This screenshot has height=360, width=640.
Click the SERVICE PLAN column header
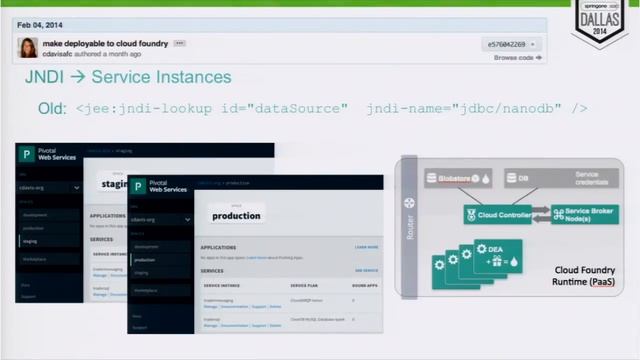tap(304, 286)
